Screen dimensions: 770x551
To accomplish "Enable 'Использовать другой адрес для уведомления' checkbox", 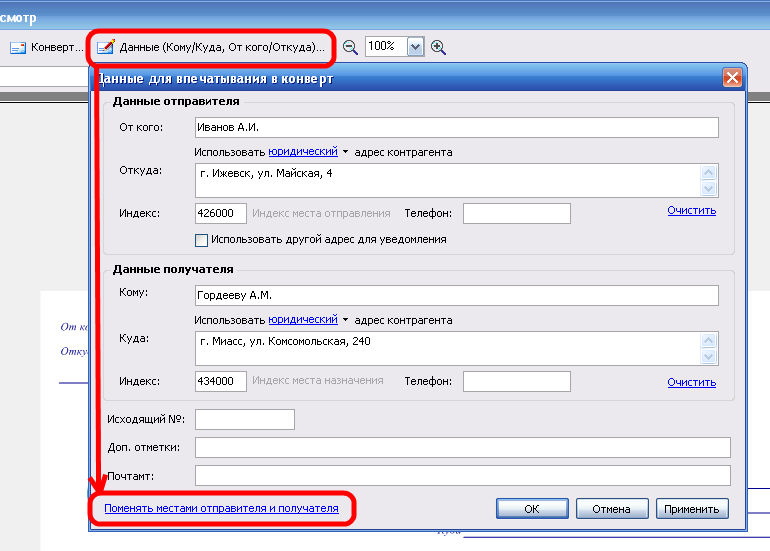I will (201, 240).
